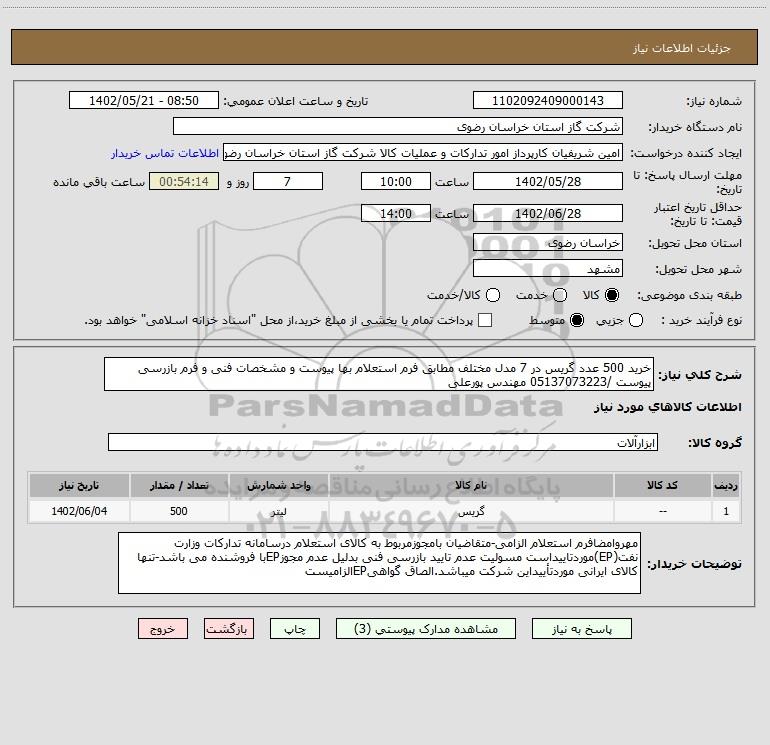Viewport: 770px width, 745px height.
Task: Click the date cell 1402/06/04
Action: tap(79, 511)
